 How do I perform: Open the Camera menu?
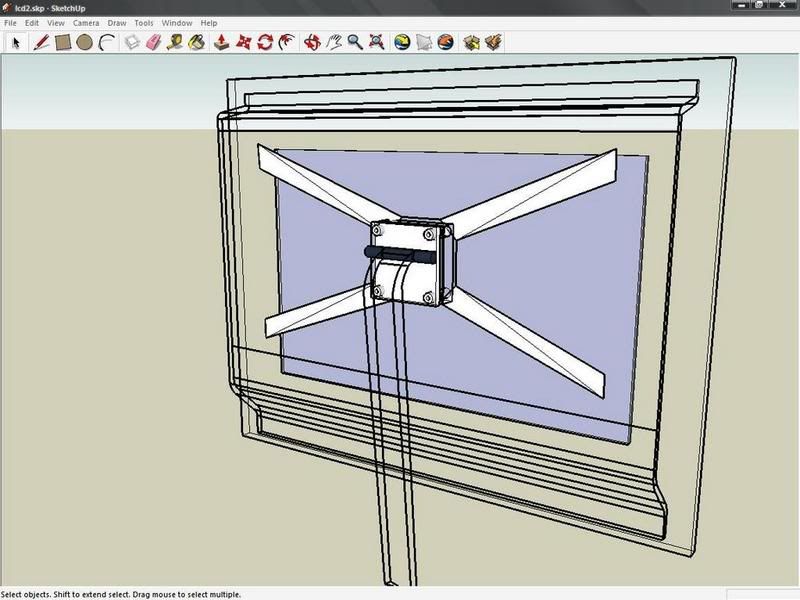85,22
